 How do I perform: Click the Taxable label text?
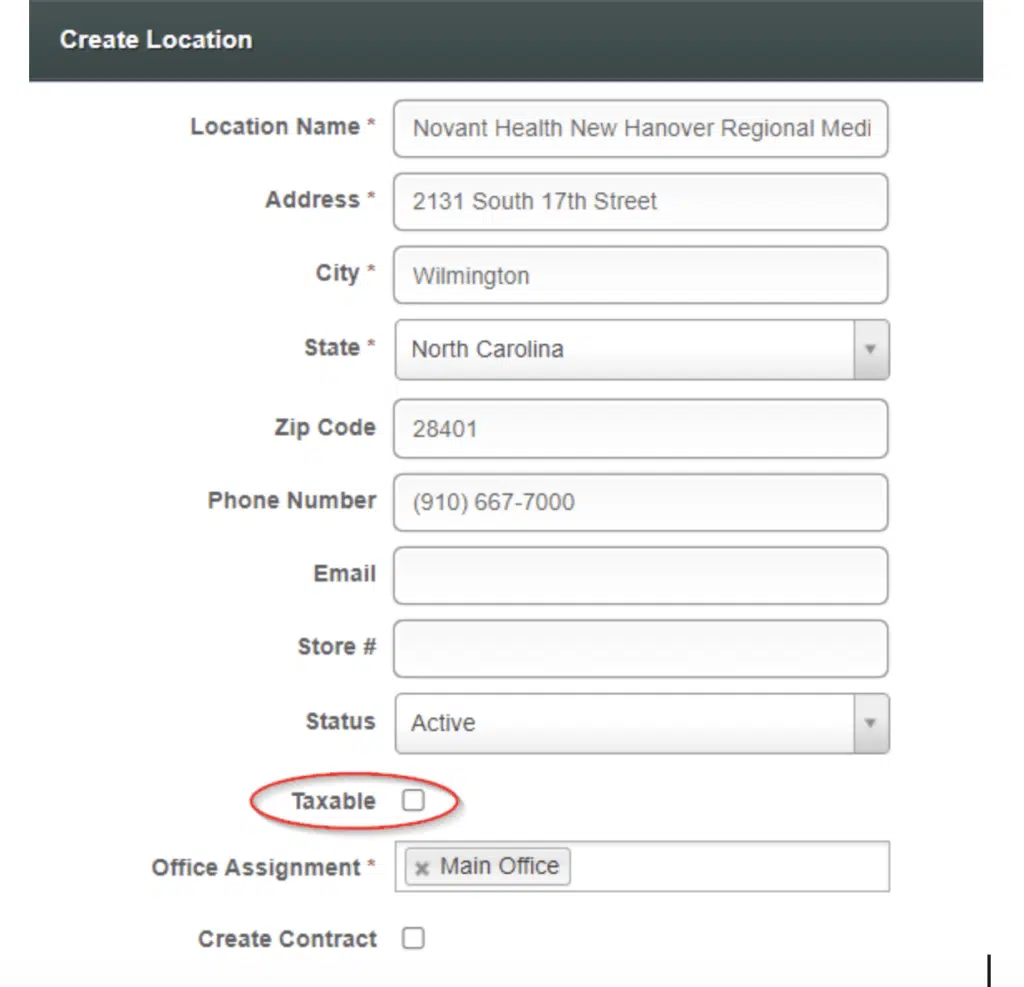[333, 801]
